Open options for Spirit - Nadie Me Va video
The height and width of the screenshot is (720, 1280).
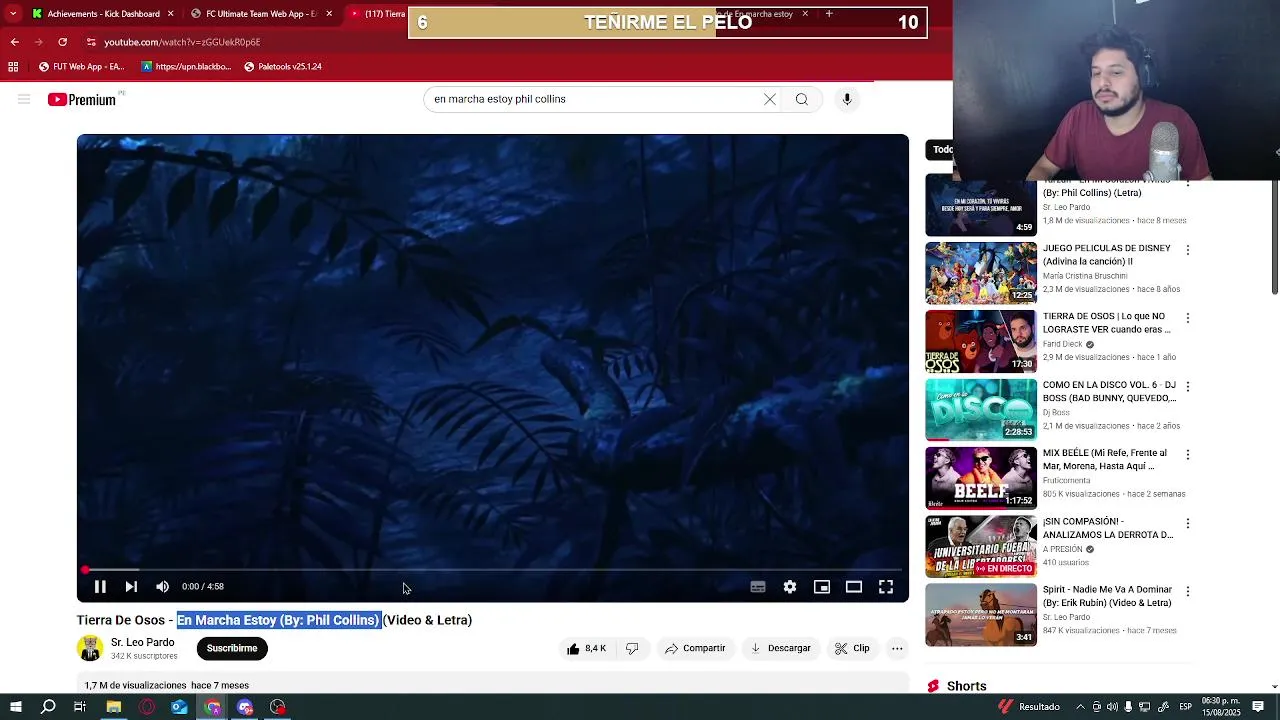point(1188,591)
